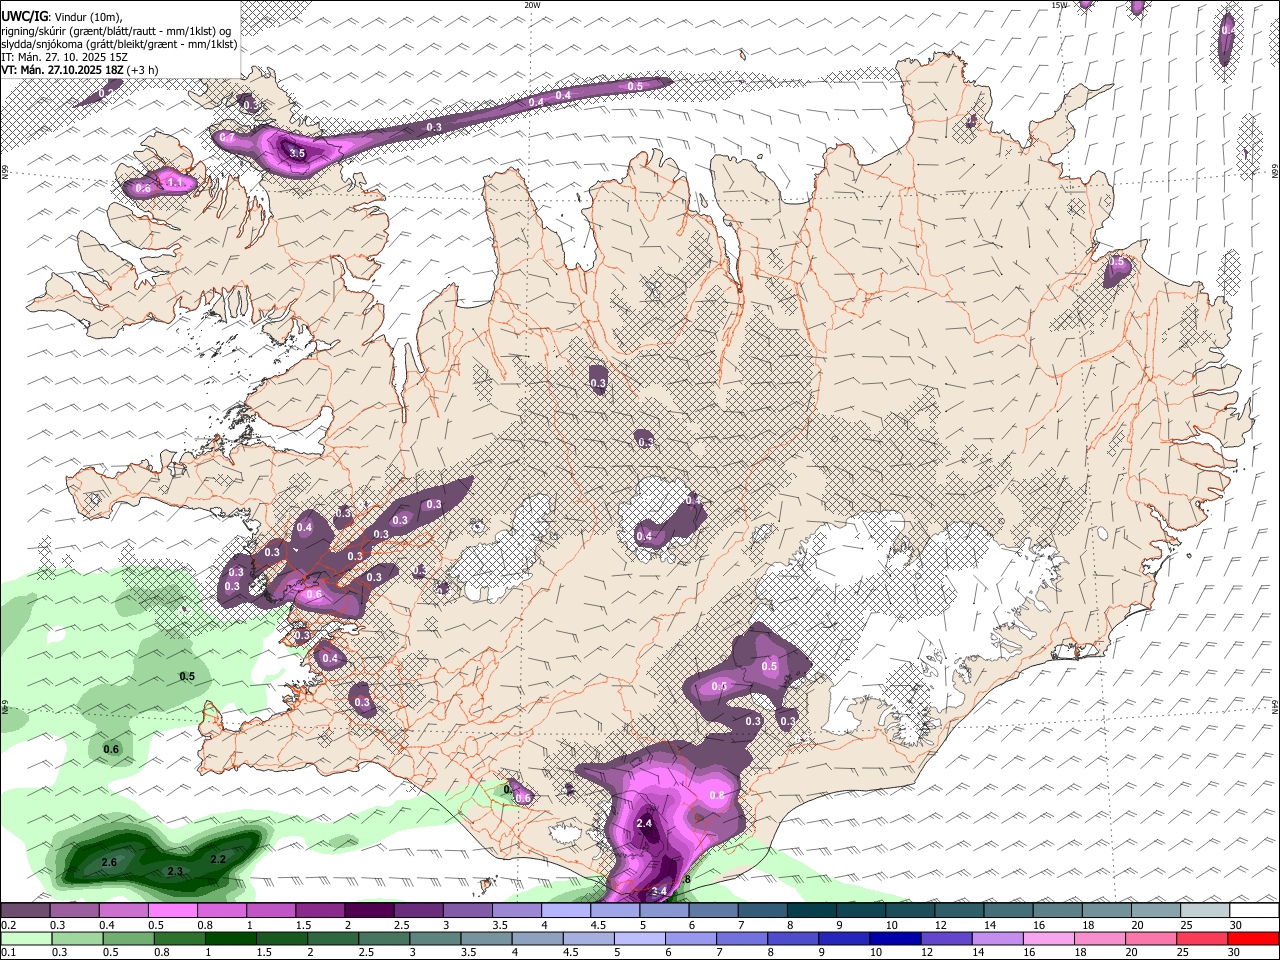This screenshot has height=960, width=1280.
Task: Click the '0.7' snowfall value label
Action: point(227,137)
